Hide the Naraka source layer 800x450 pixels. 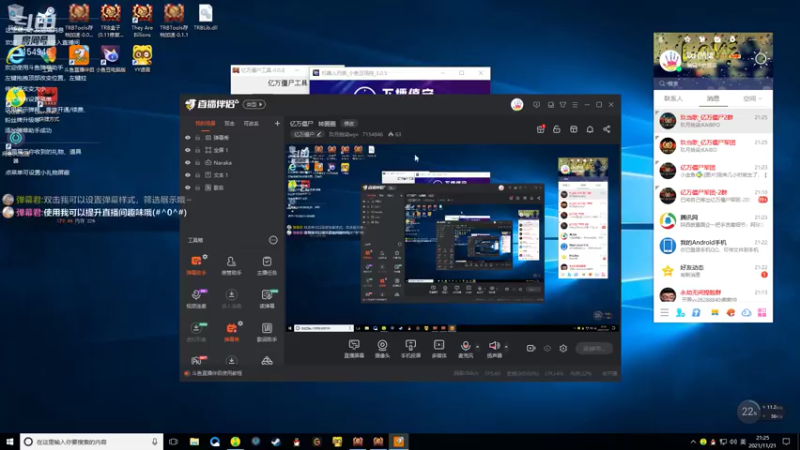click(188, 163)
